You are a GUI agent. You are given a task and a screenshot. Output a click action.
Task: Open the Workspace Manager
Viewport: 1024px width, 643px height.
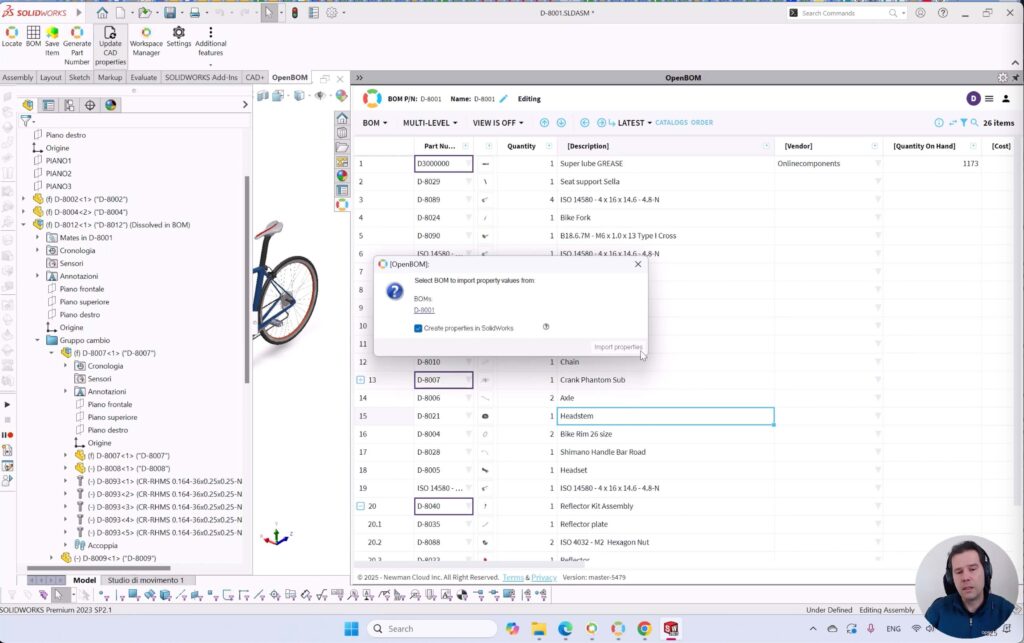[146, 41]
